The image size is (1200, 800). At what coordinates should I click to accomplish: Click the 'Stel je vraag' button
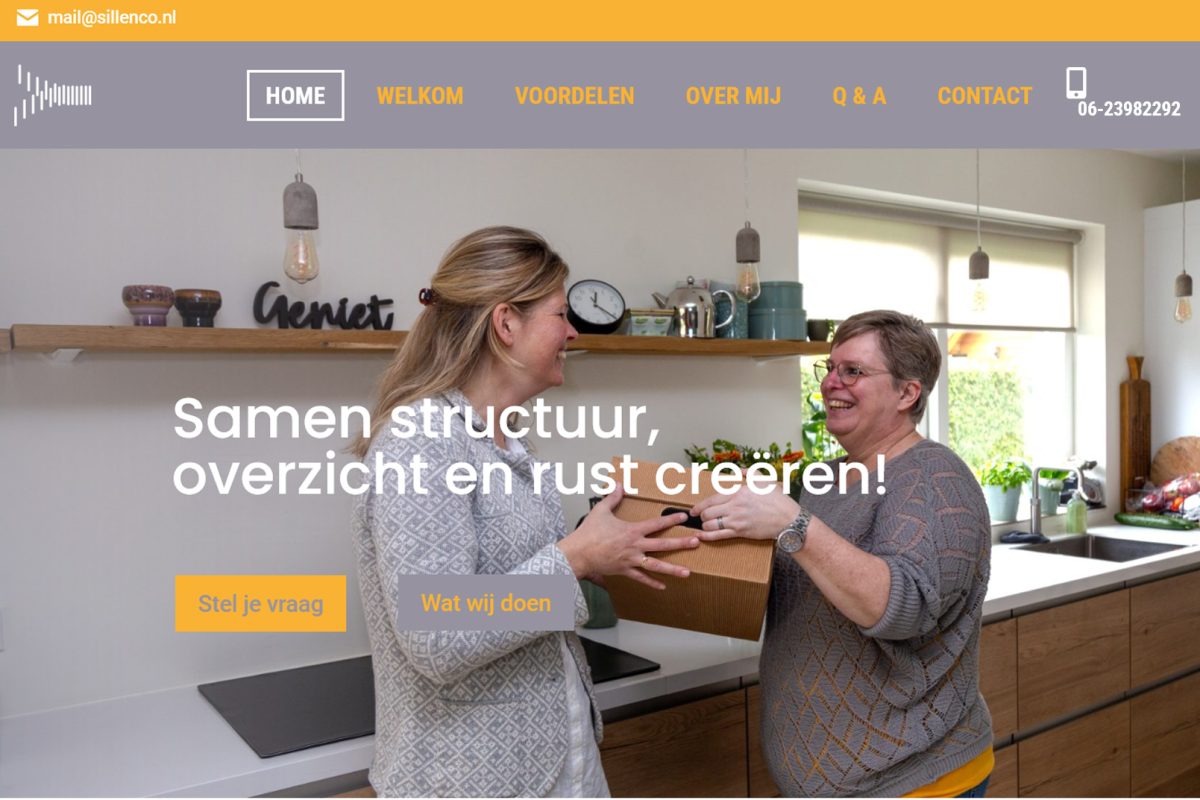tap(260, 603)
